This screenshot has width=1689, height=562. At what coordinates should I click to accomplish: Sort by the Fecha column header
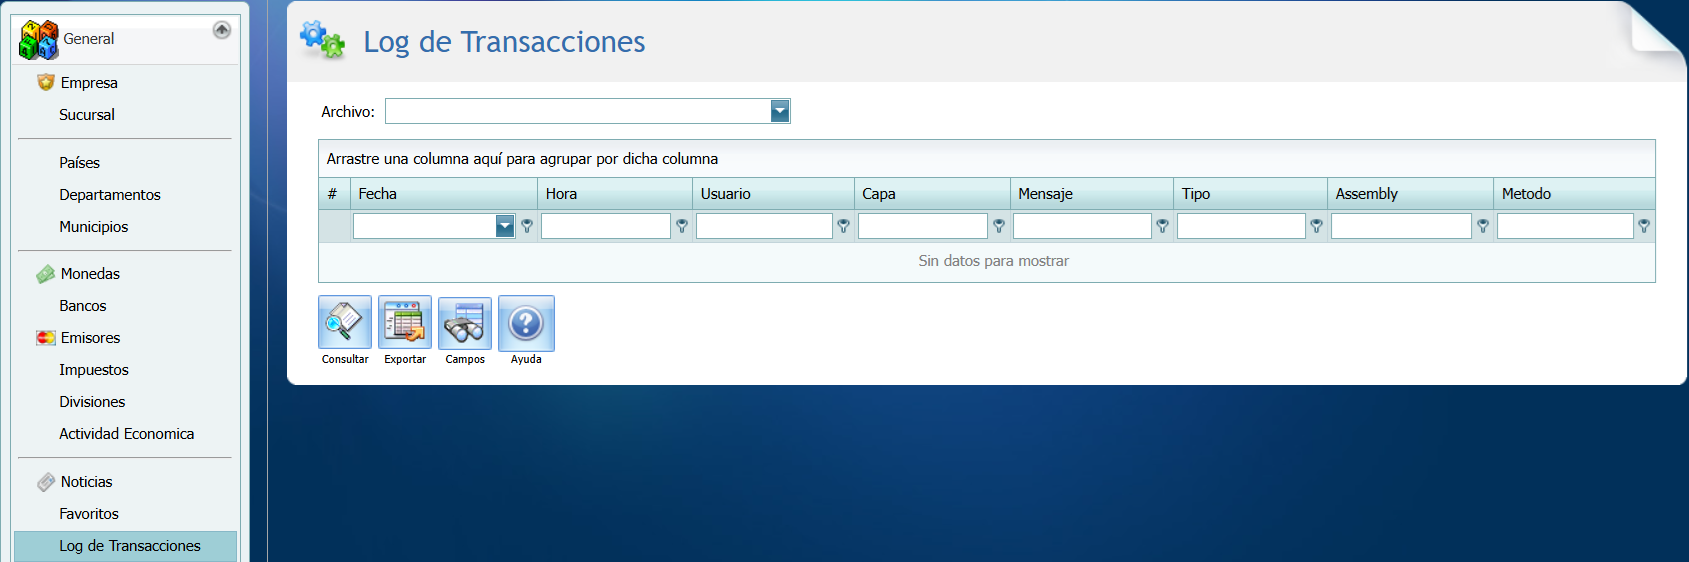click(444, 194)
